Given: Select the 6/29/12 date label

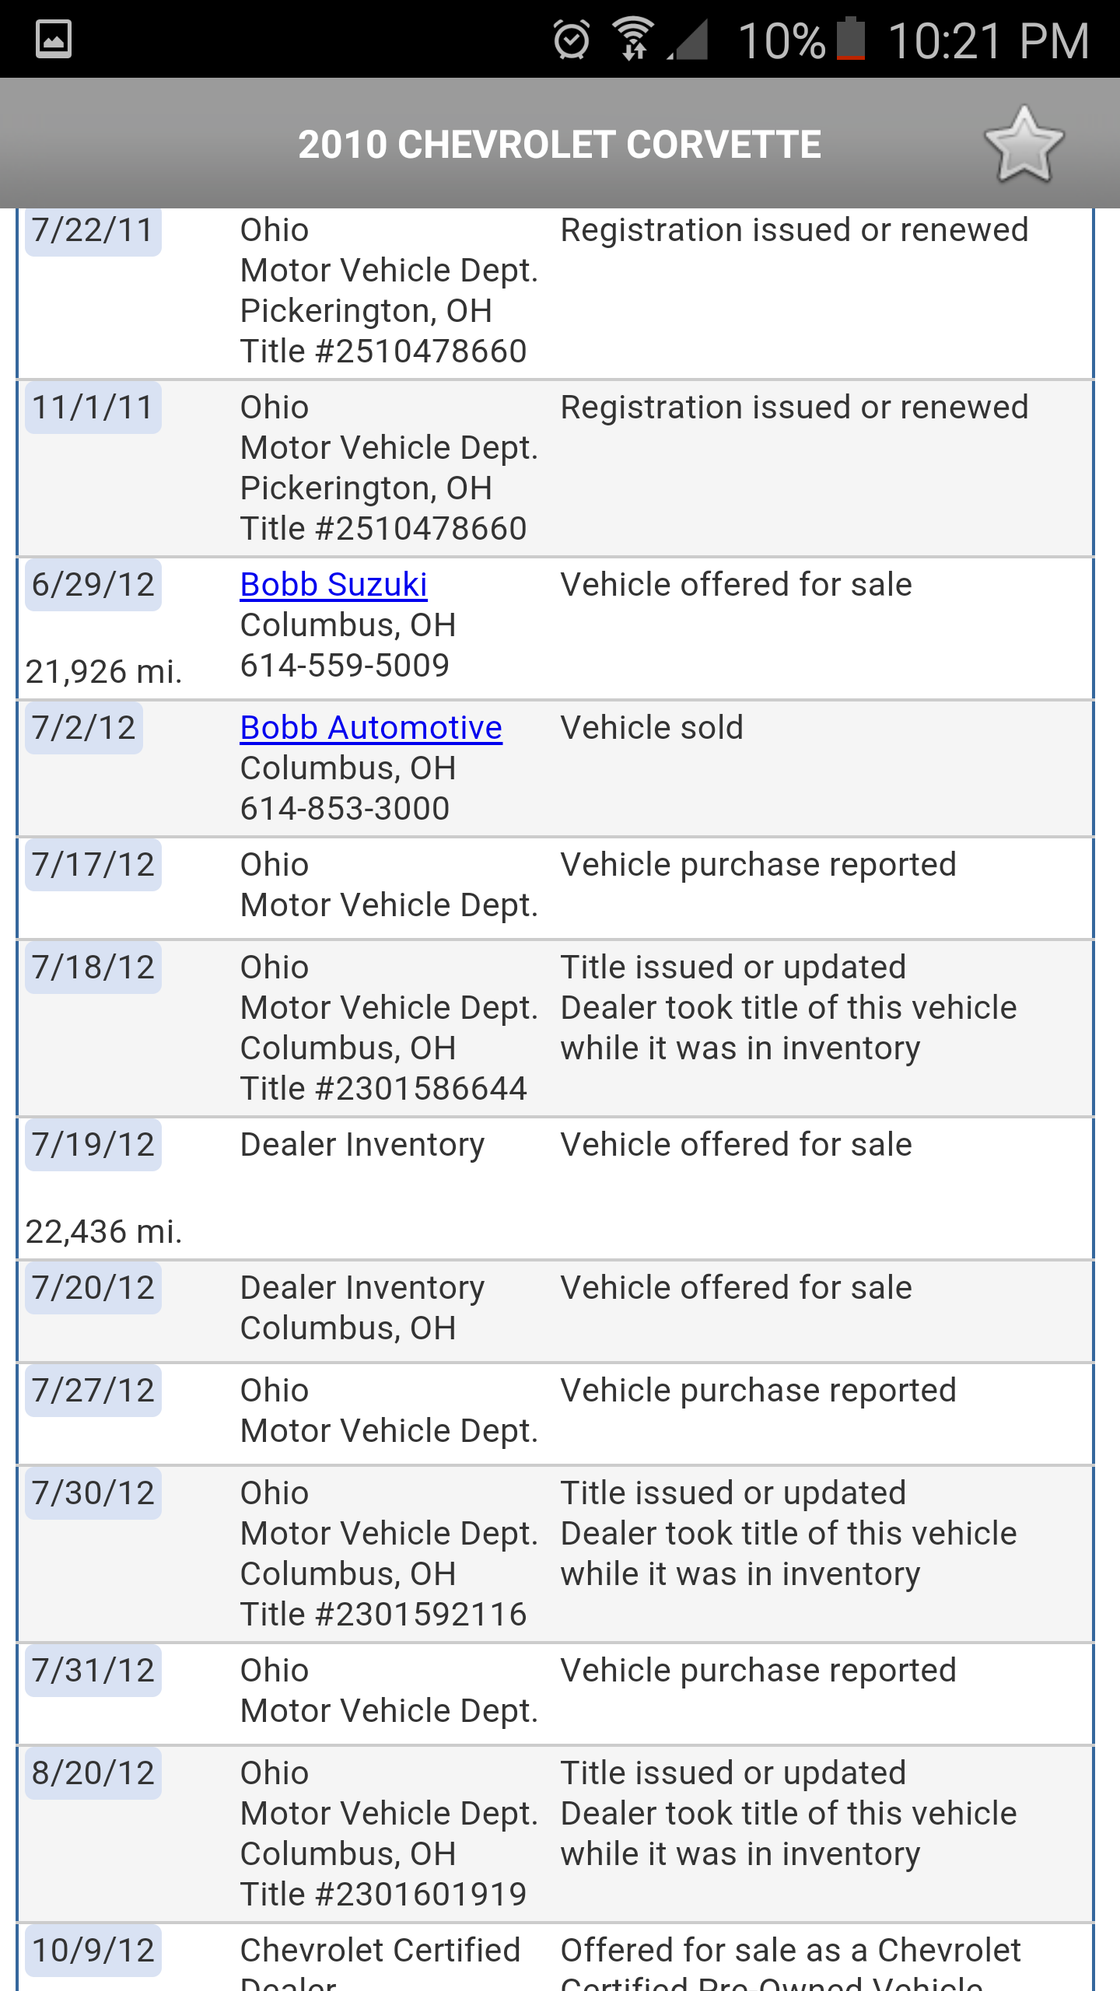Looking at the screenshot, I should [93, 584].
